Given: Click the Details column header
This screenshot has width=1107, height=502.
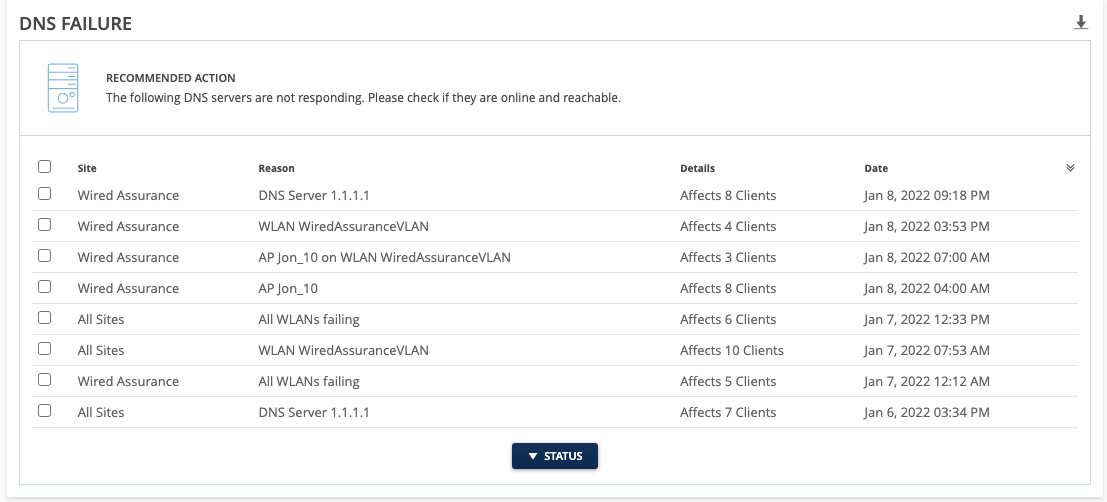Looking at the screenshot, I should tap(697, 168).
